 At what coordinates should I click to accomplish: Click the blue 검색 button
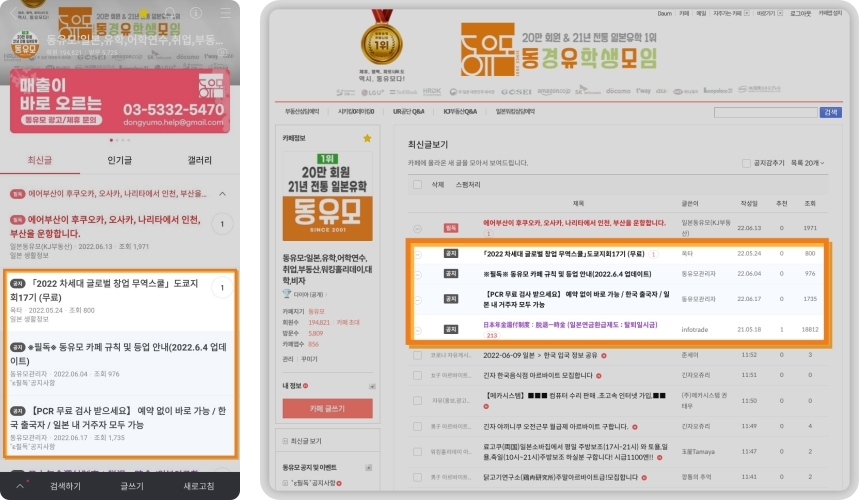831,112
